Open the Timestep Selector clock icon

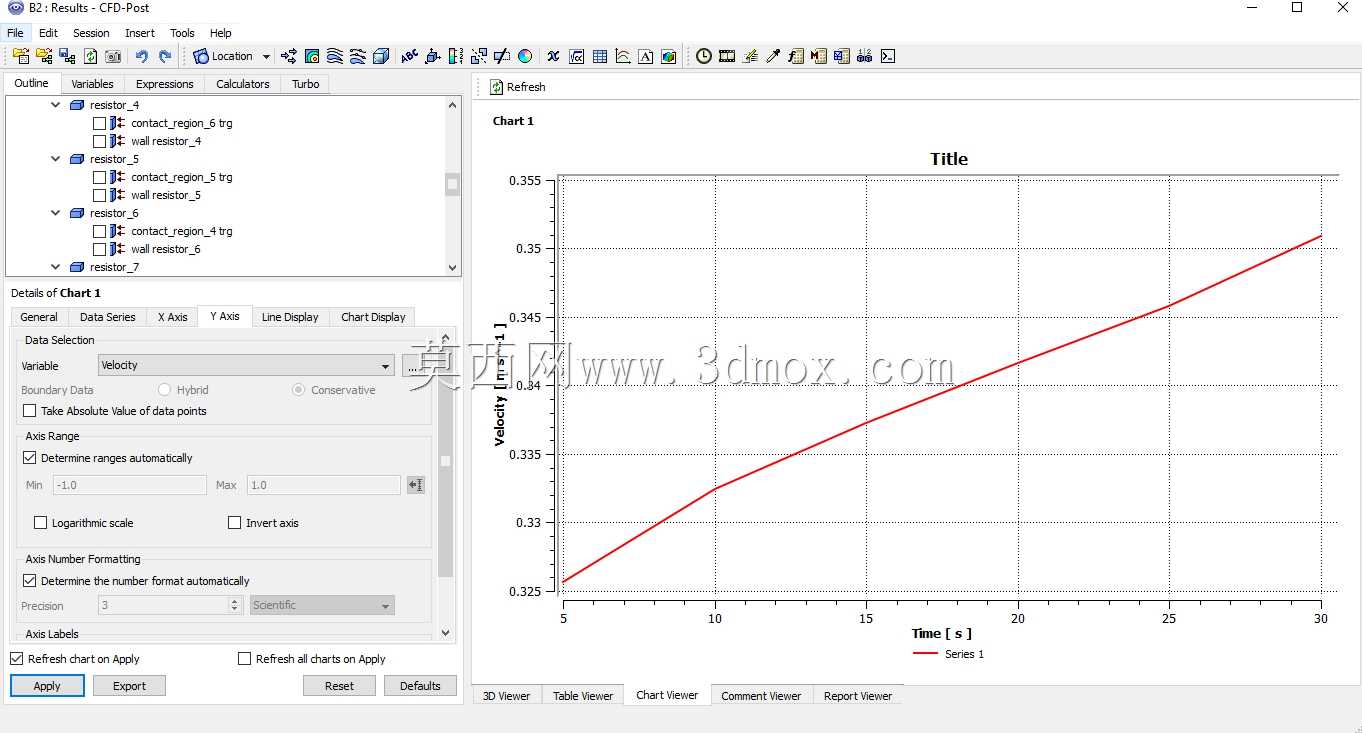(x=704, y=56)
